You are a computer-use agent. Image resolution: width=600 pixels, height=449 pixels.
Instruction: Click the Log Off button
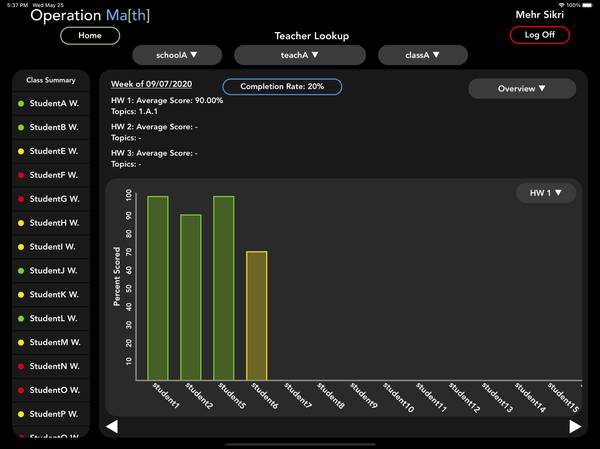540,35
